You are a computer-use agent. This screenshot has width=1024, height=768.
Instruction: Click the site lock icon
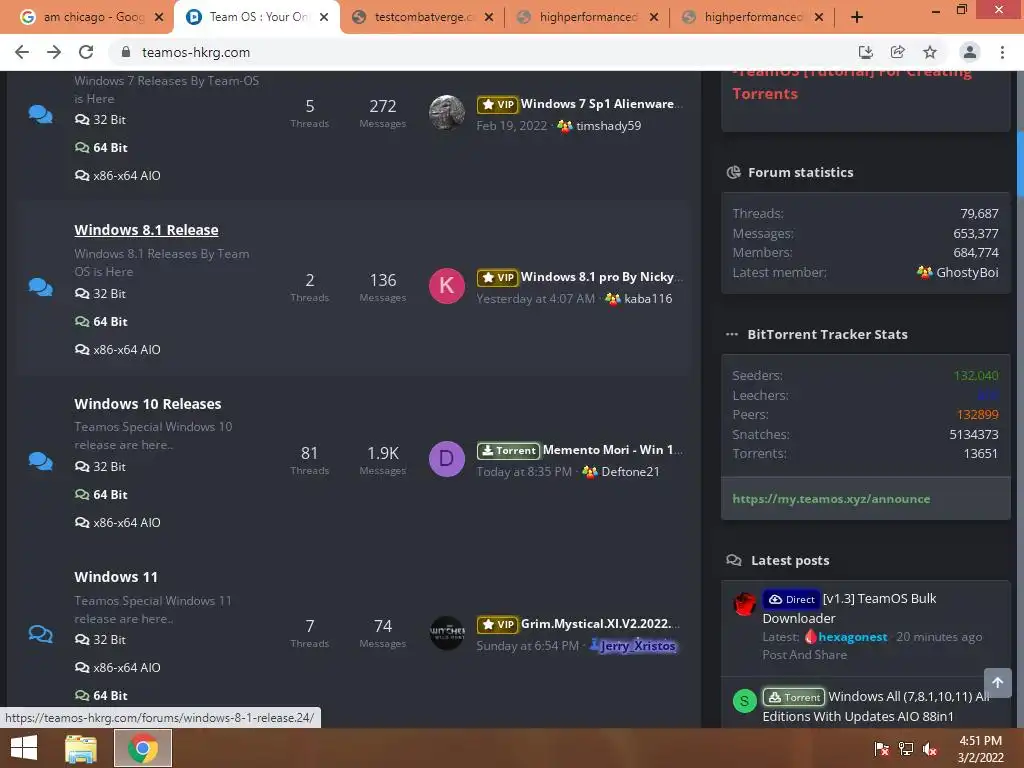pyautogui.click(x=126, y=52)
